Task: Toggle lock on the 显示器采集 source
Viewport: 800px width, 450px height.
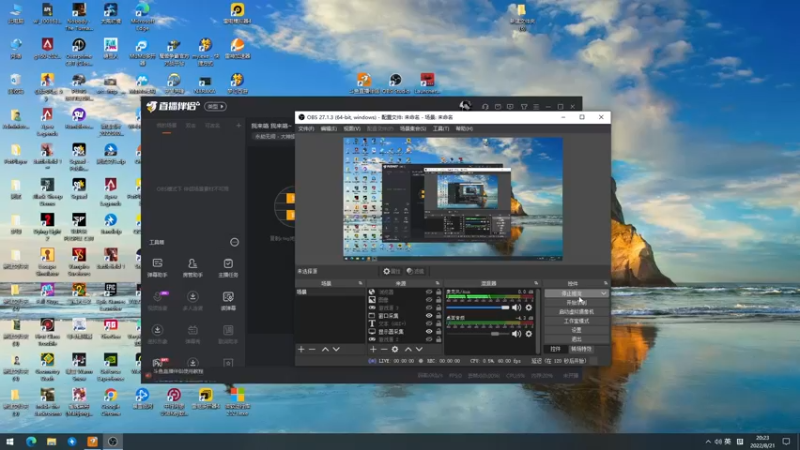Action: 438,332
